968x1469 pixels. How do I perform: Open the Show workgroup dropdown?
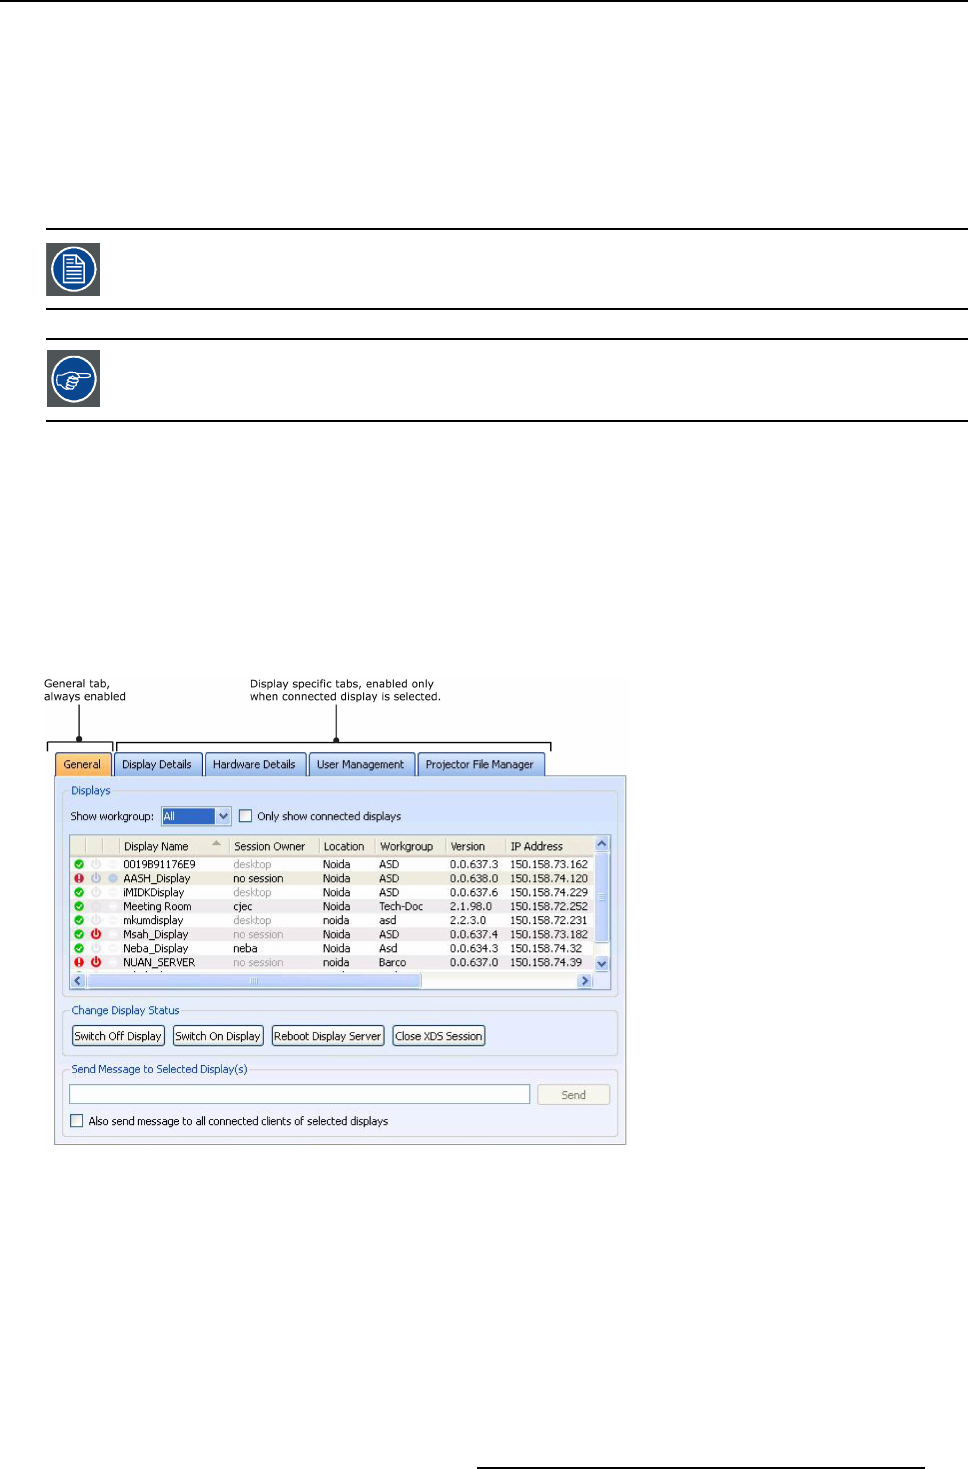[223, 816]
